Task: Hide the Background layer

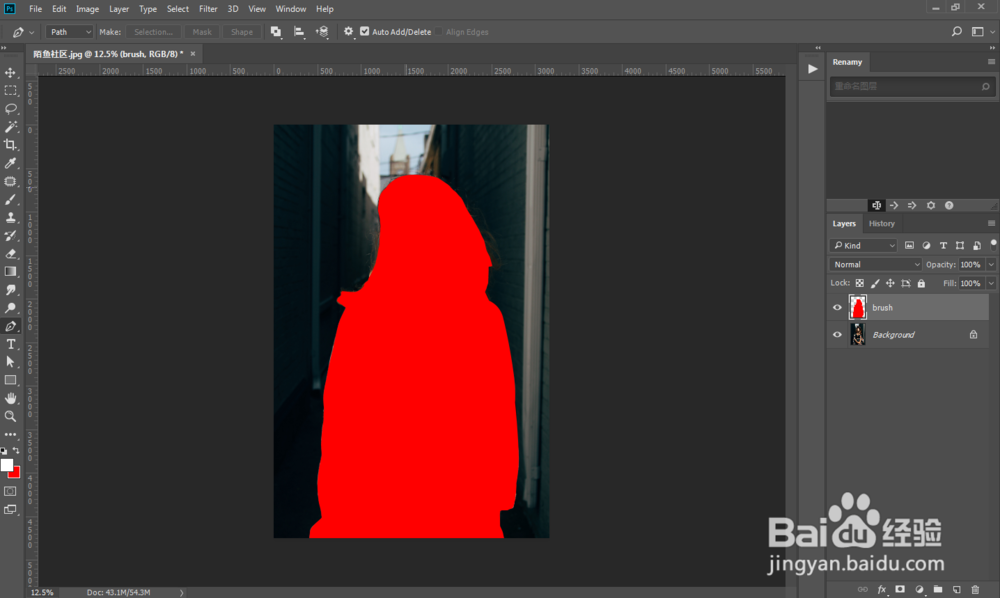Action: pyautogui.click(x=837, y=335)
